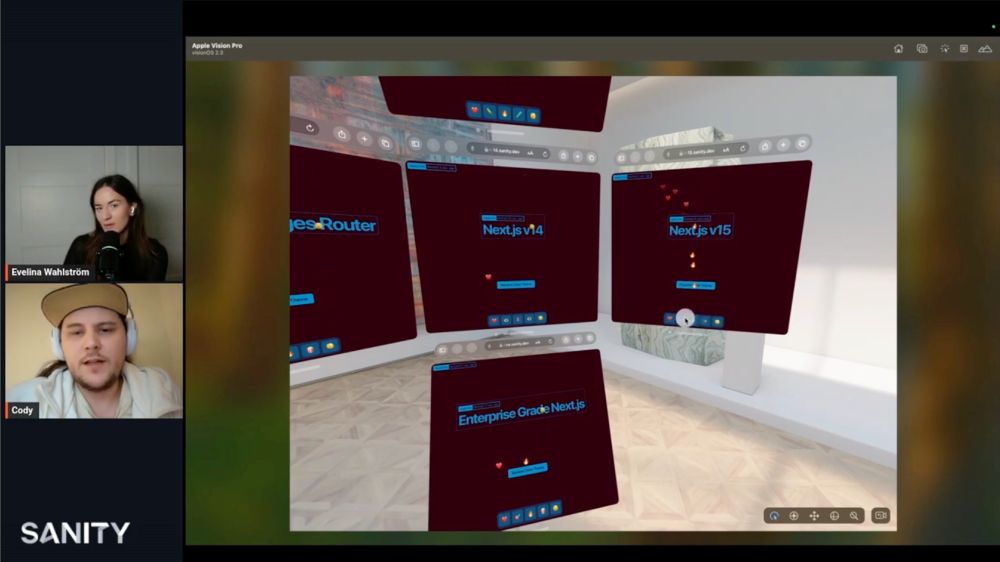This screenshot has width=1000, height=562.
Task: Click the Enterprise Grade Next.js heading
Action: [521, 412]
